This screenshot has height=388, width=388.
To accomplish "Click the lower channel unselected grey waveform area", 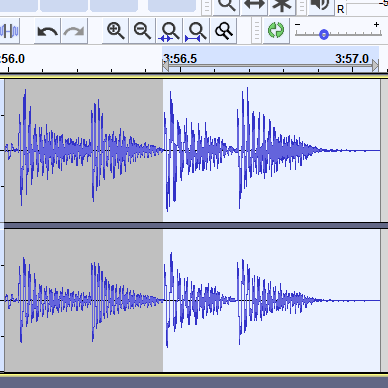I will coord(83,300).
